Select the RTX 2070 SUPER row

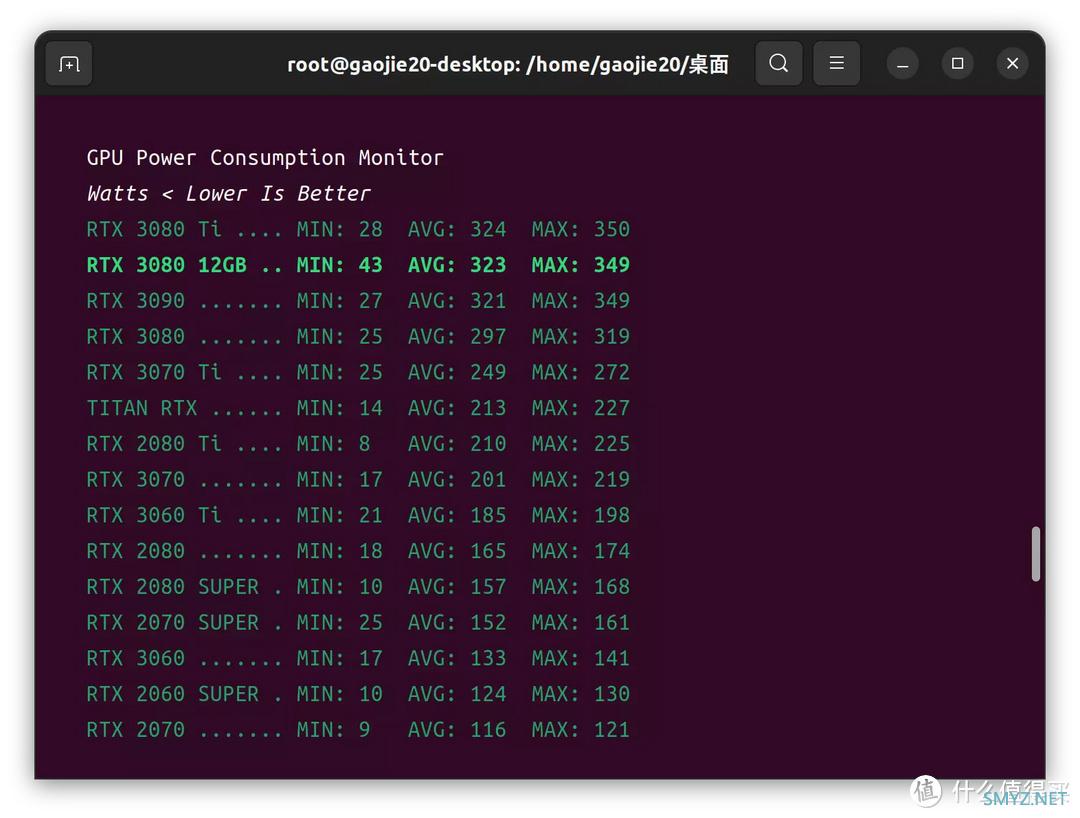point(358,623)
